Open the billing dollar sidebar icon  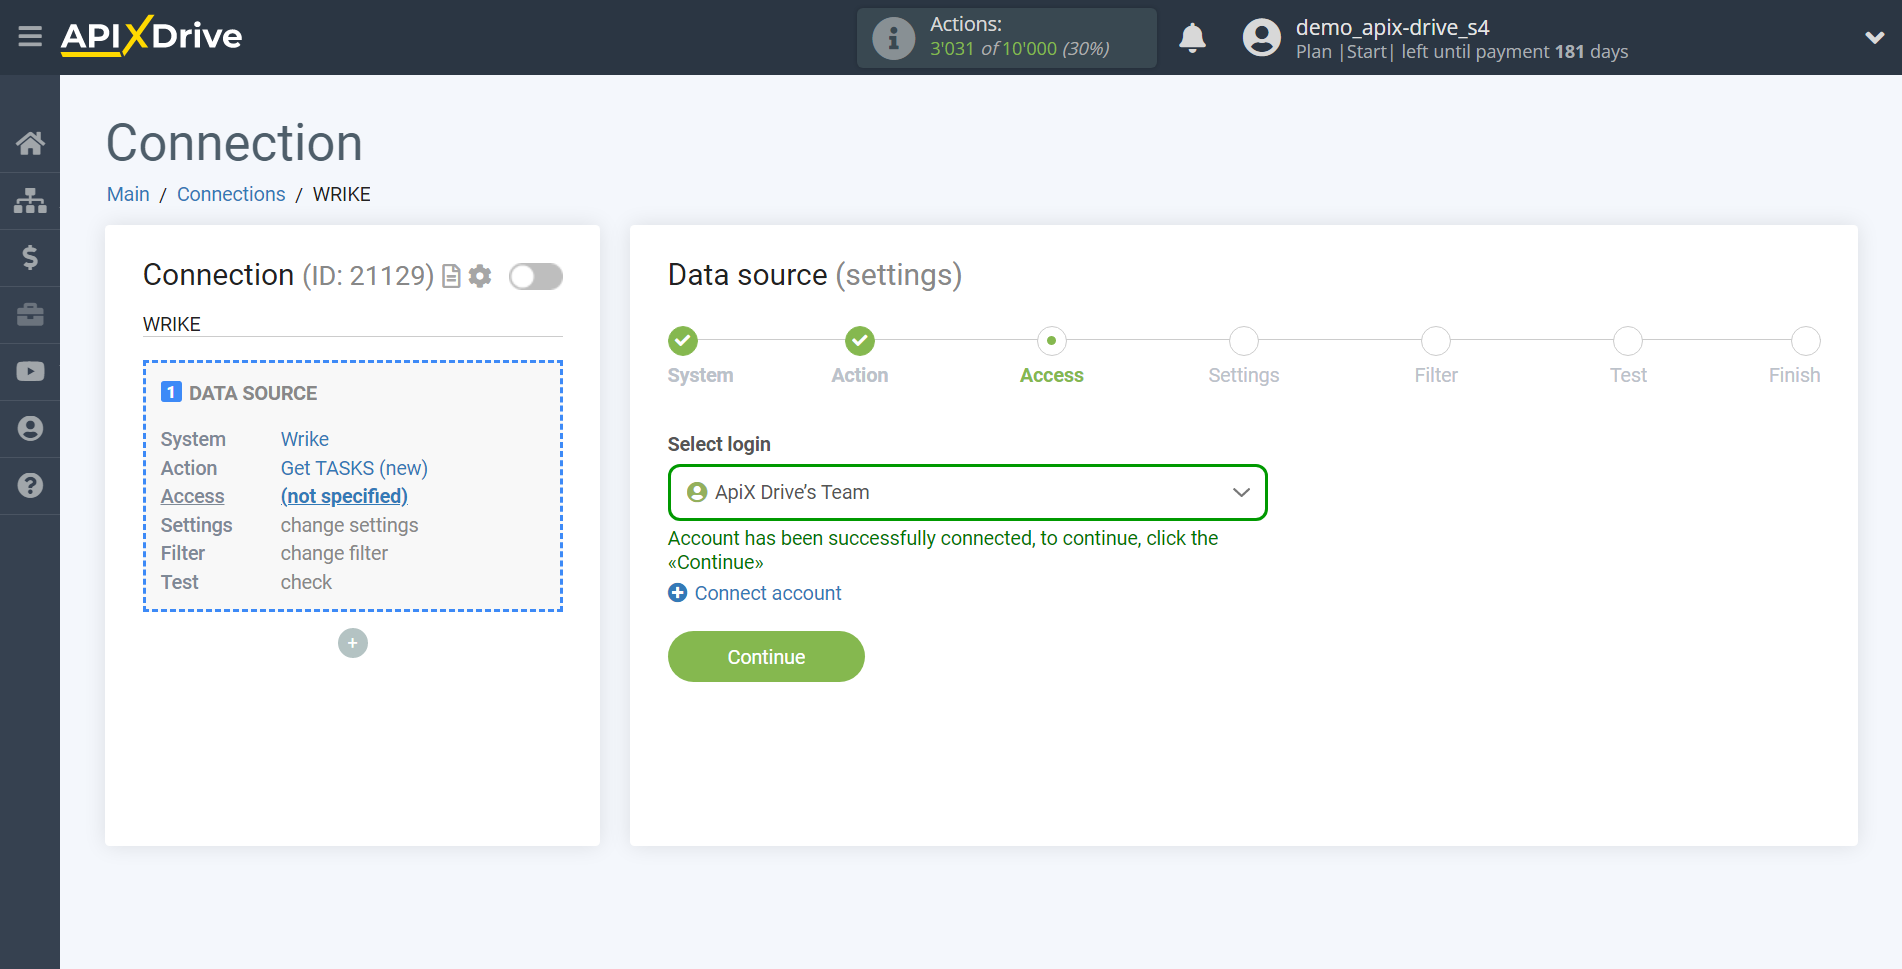(x=30, y=258)
